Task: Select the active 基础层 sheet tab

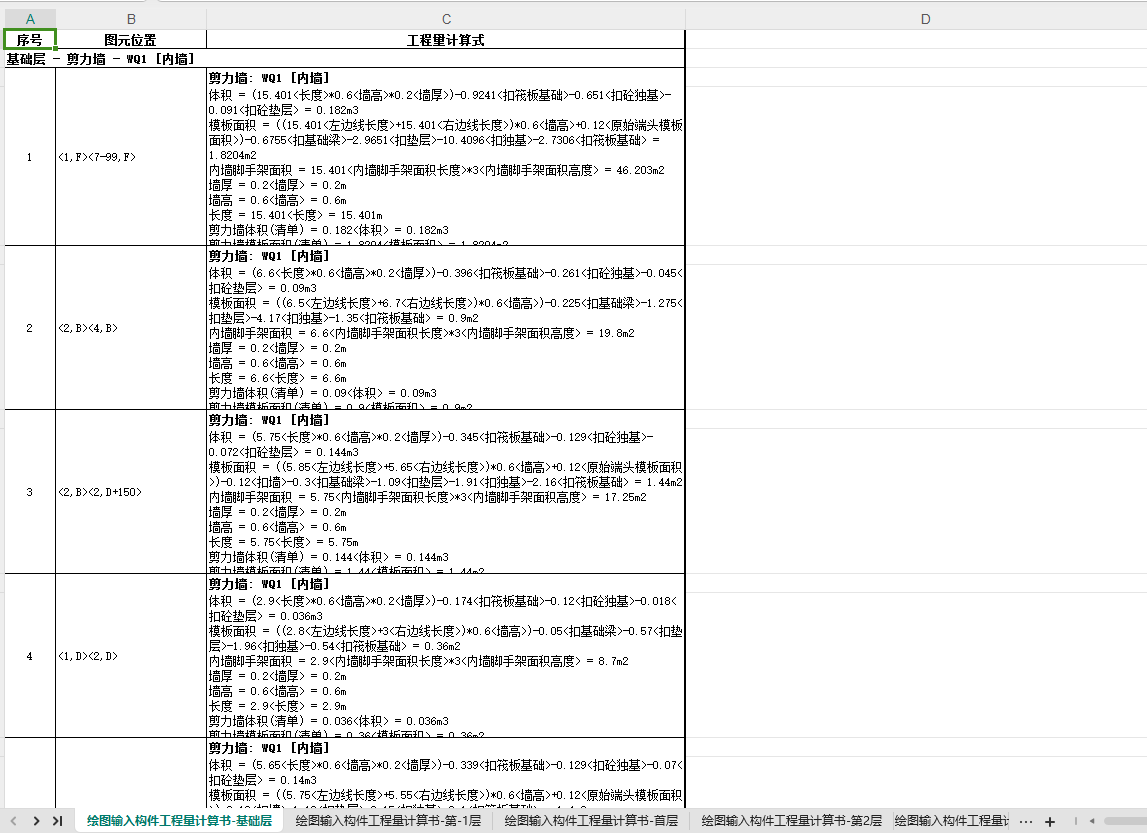Action: [x=179, y=821]
